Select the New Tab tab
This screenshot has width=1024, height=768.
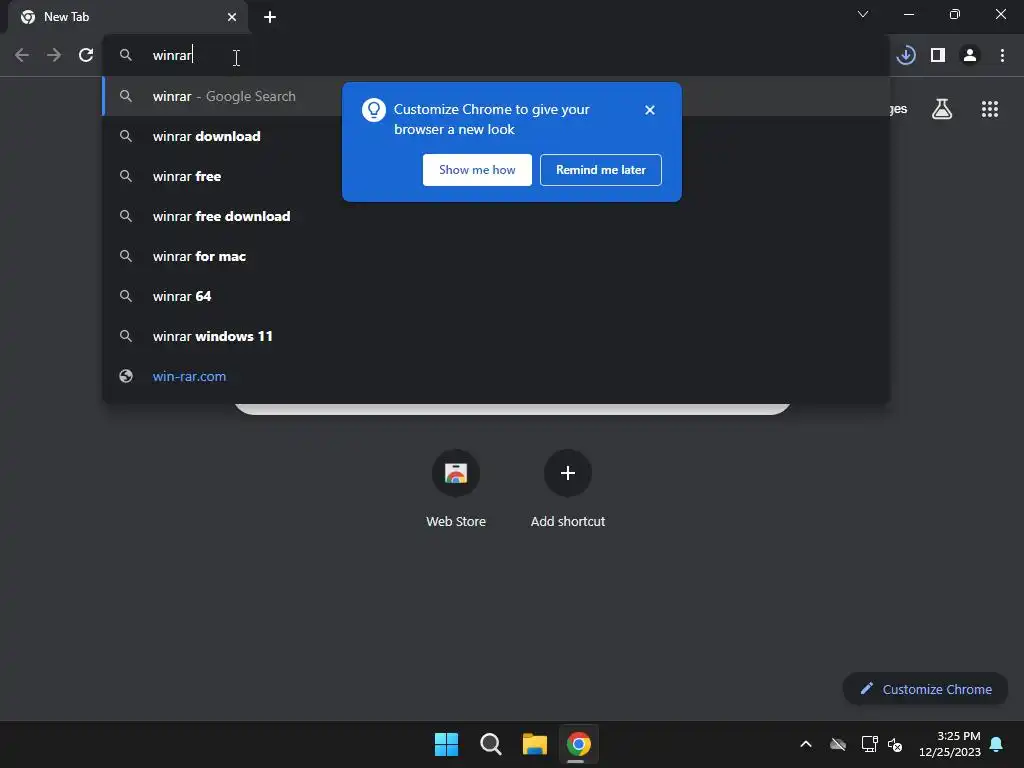tap(128, 17)
